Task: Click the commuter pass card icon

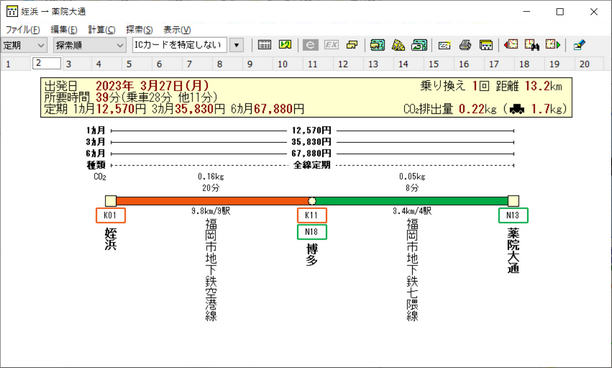Action: coord(444,45)
